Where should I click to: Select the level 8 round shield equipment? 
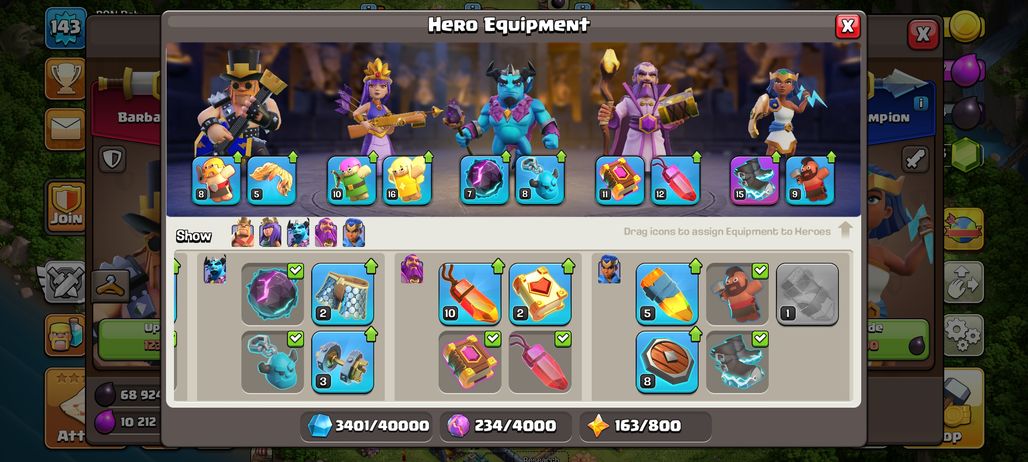667,362
